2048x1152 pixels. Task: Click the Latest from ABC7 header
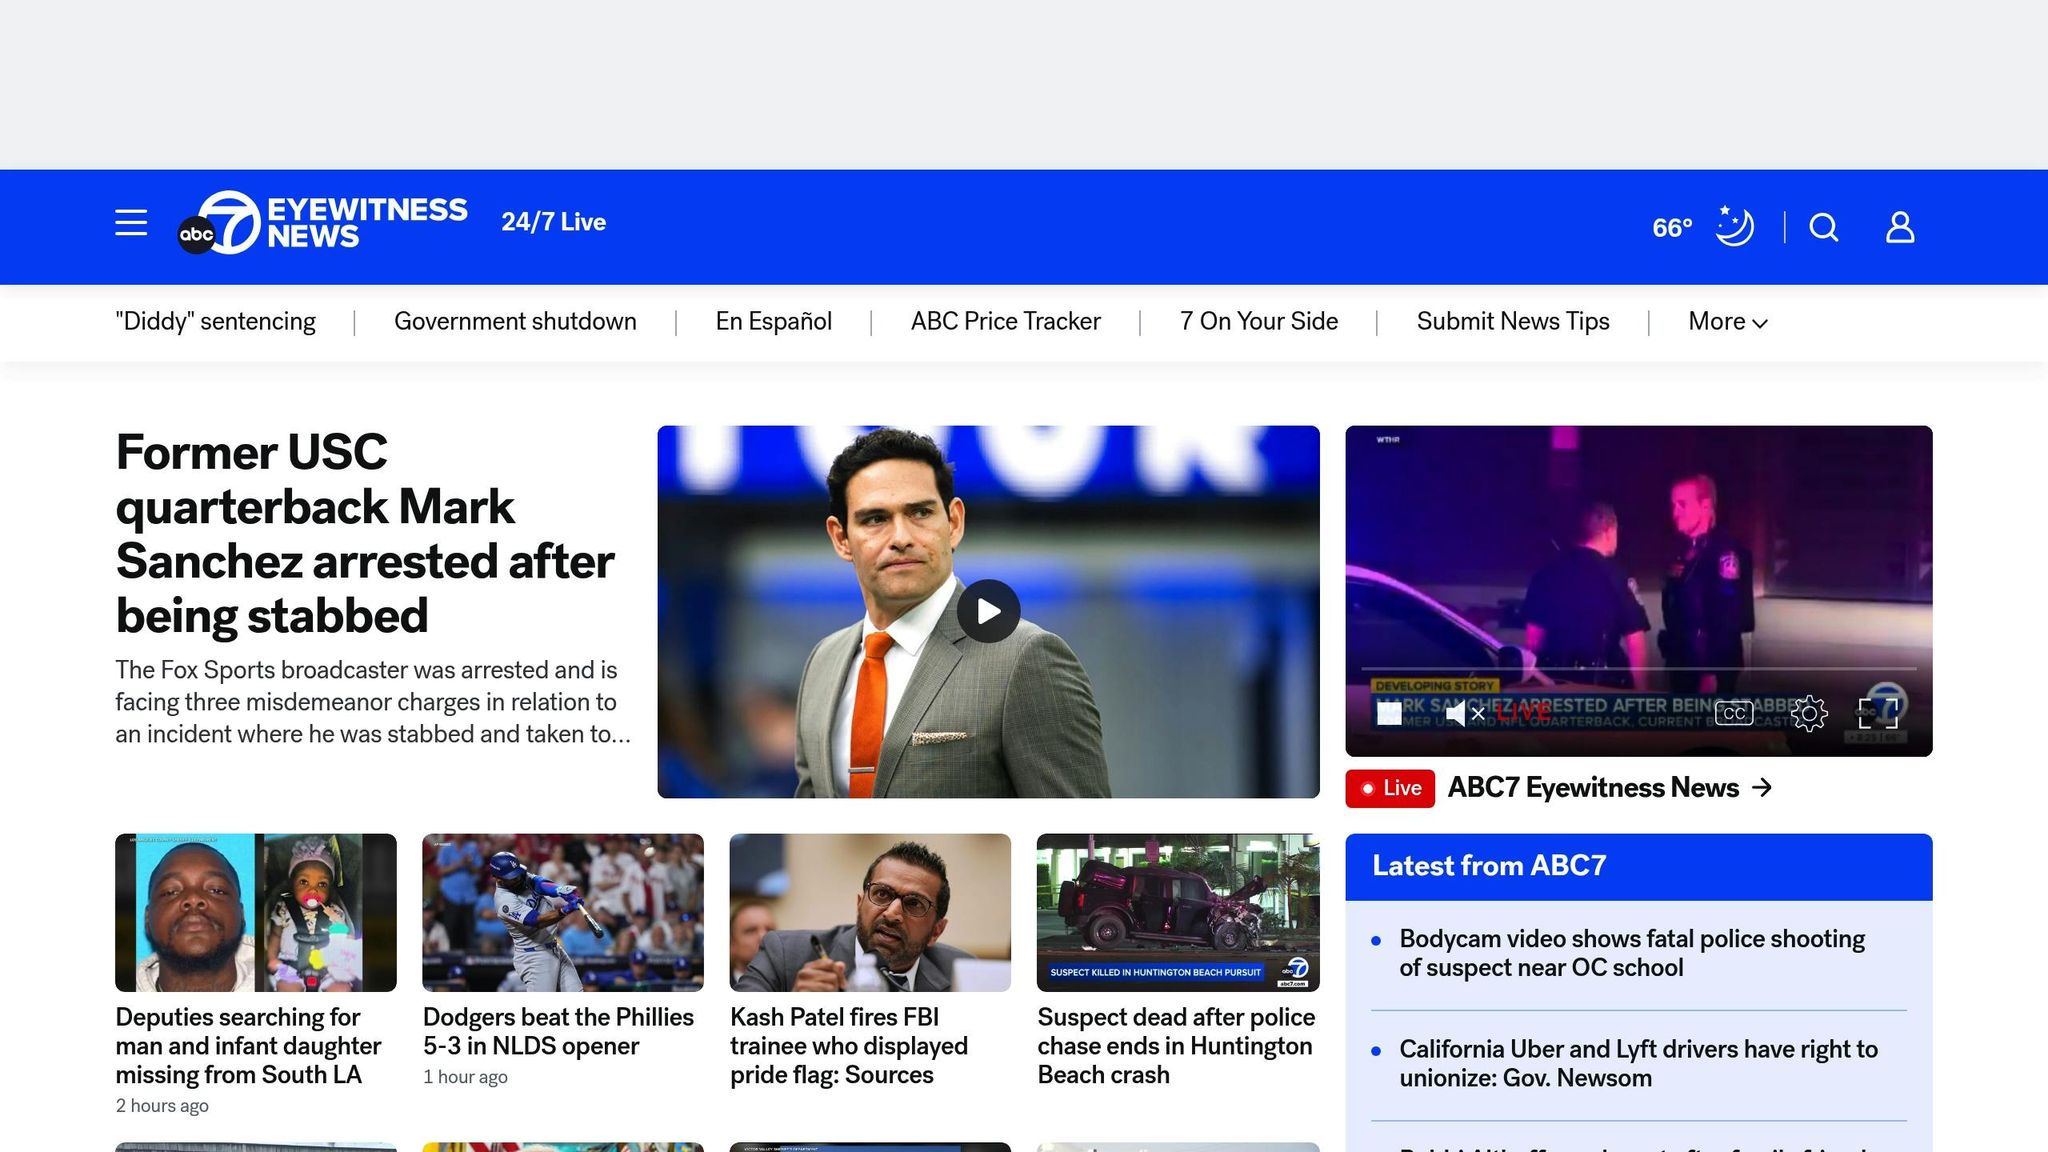(x=1489, y=866)
